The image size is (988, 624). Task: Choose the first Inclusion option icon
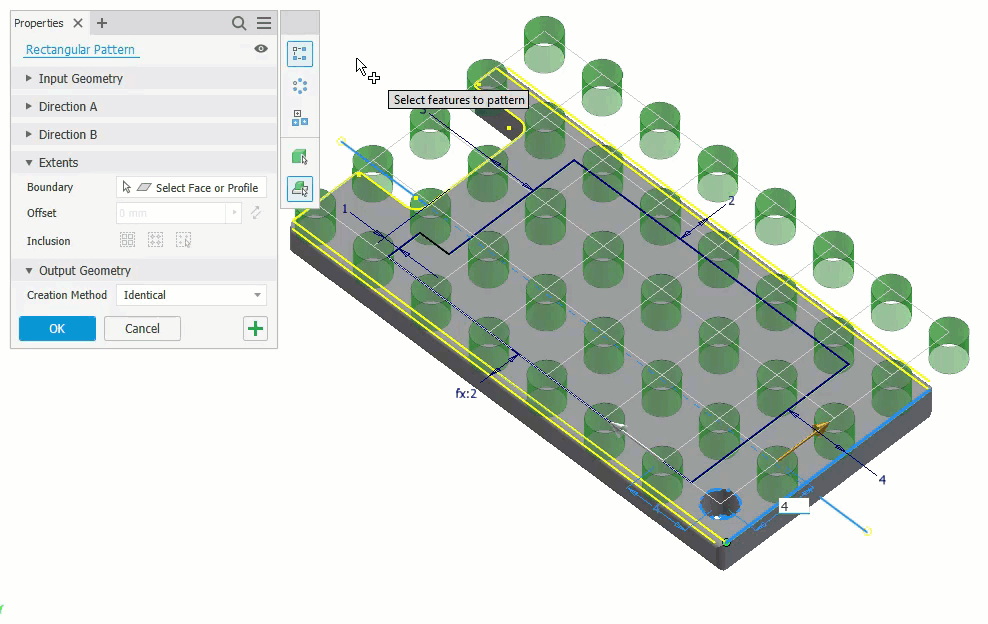128,240
